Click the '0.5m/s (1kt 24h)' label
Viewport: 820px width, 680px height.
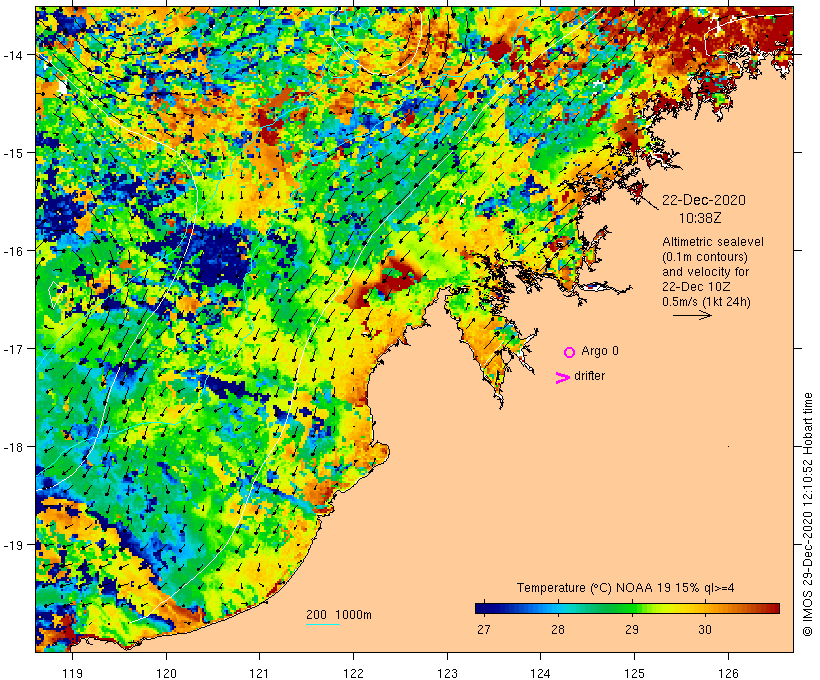(706, 302)
